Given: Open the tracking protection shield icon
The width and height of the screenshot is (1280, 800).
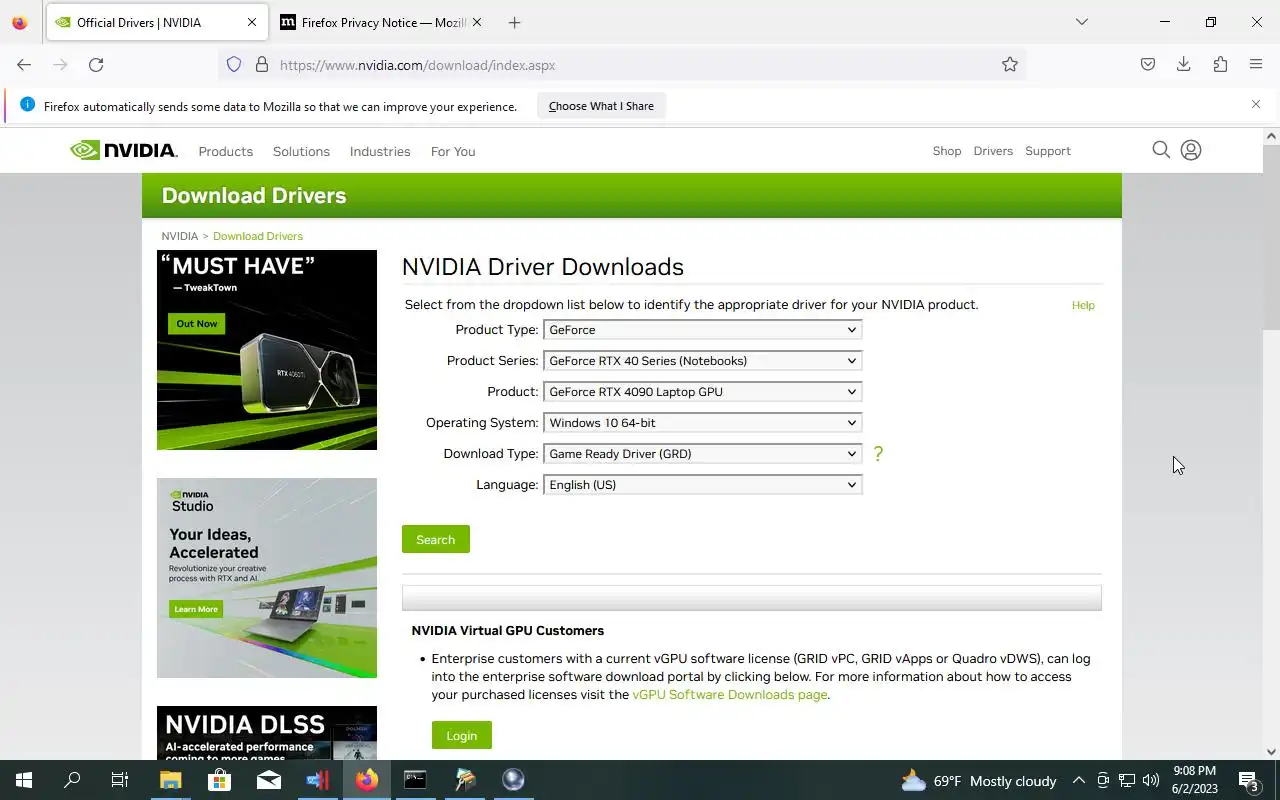Looking at the screenshot, I should tap(234, 65).
